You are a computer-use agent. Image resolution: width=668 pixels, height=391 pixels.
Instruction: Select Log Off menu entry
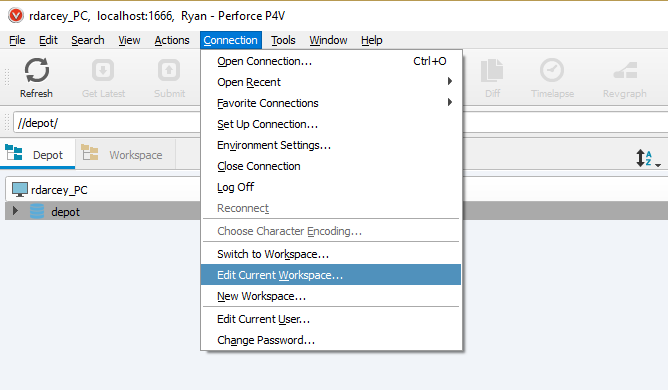click(331, 187)
